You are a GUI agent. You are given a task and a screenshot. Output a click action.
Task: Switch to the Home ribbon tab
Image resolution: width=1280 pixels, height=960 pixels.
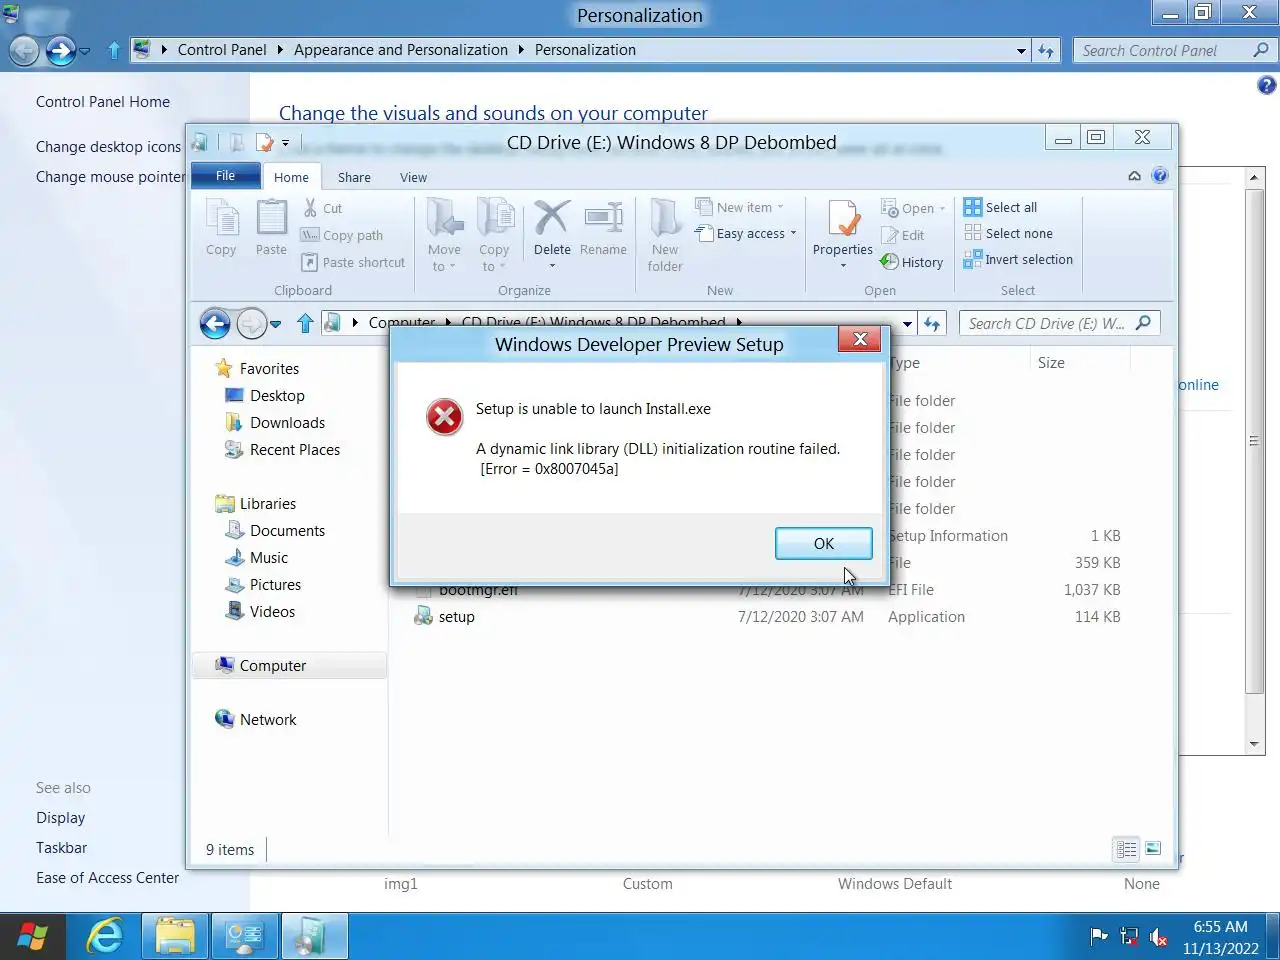tap(291, 177)
